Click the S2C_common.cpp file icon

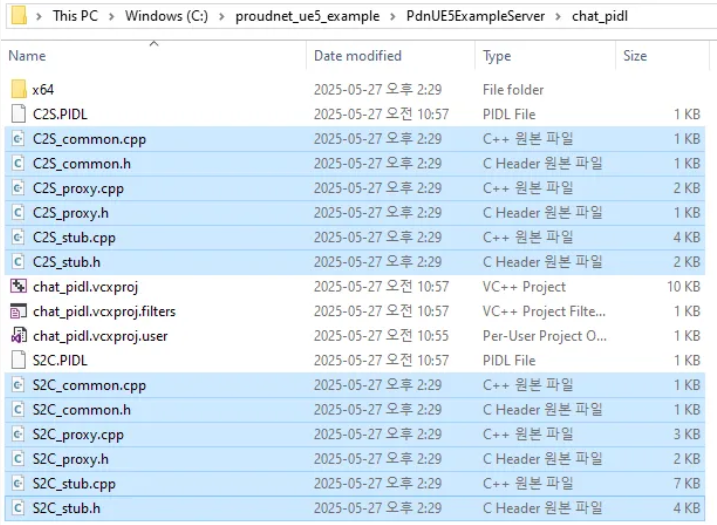(x=18, y=385)
